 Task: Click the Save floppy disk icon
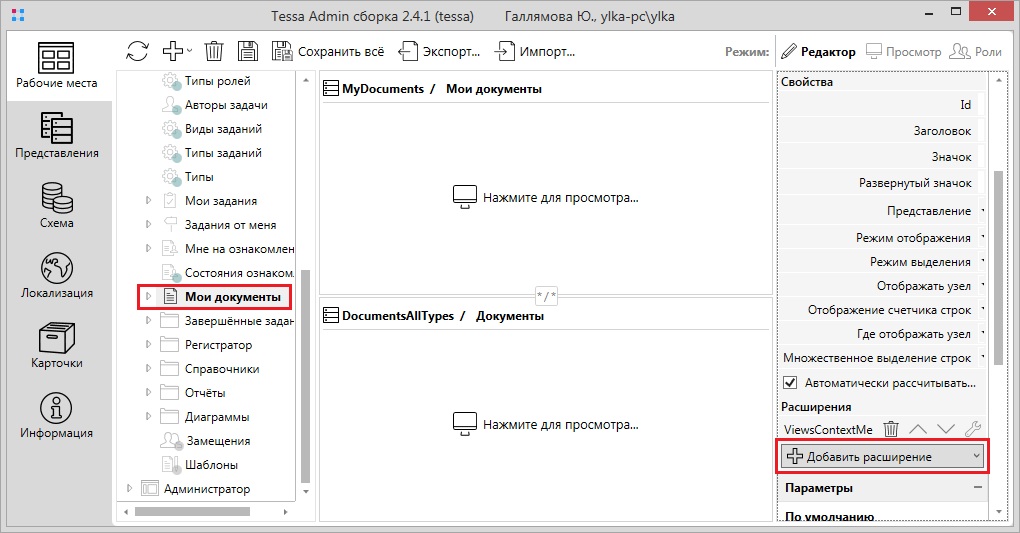point(248,51)
